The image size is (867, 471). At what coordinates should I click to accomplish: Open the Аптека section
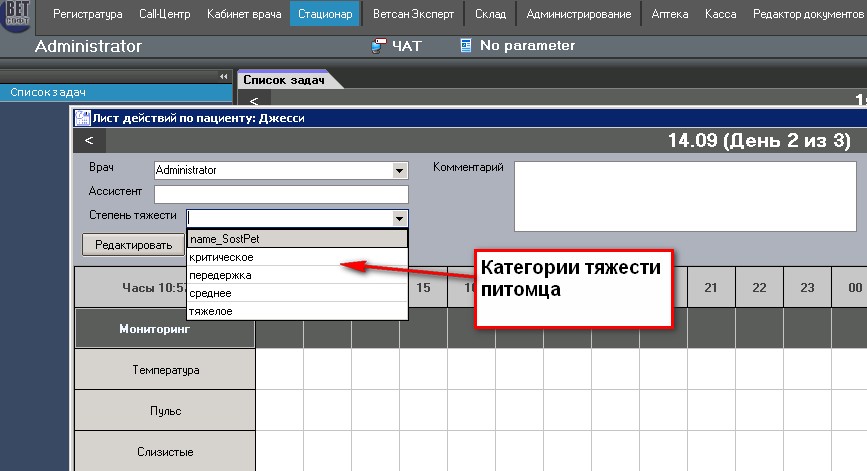(x=670, y=14)
